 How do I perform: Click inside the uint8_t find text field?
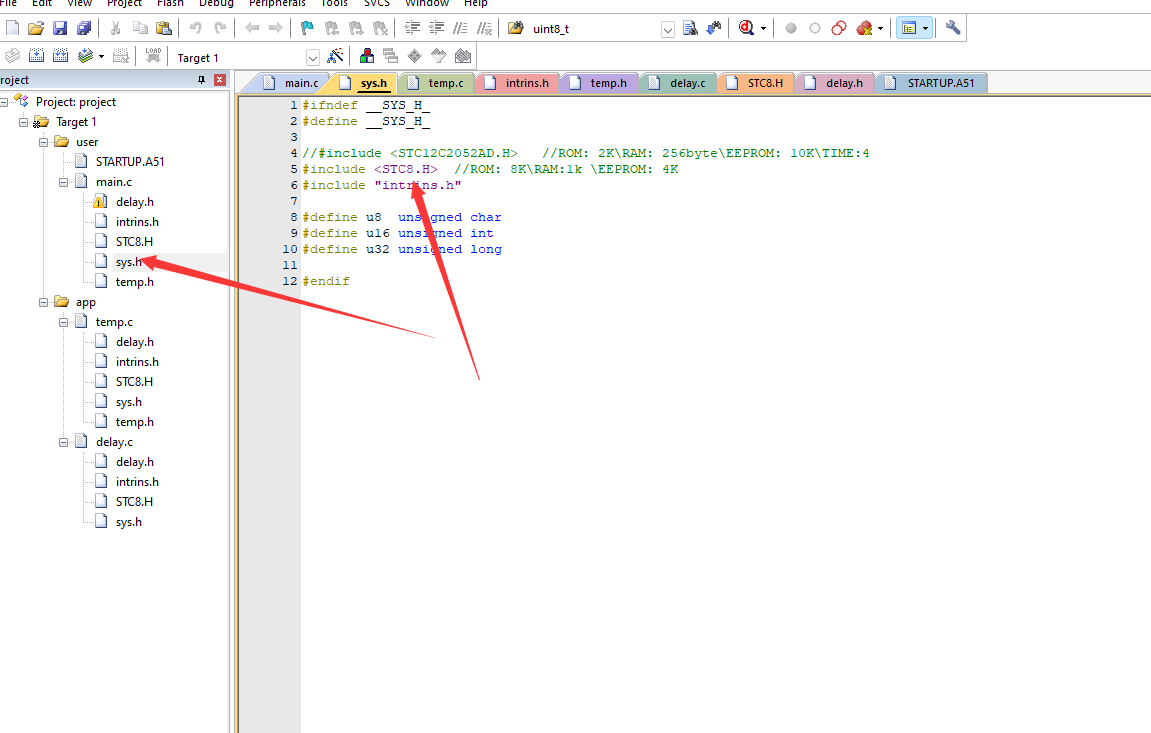point(595,29)
